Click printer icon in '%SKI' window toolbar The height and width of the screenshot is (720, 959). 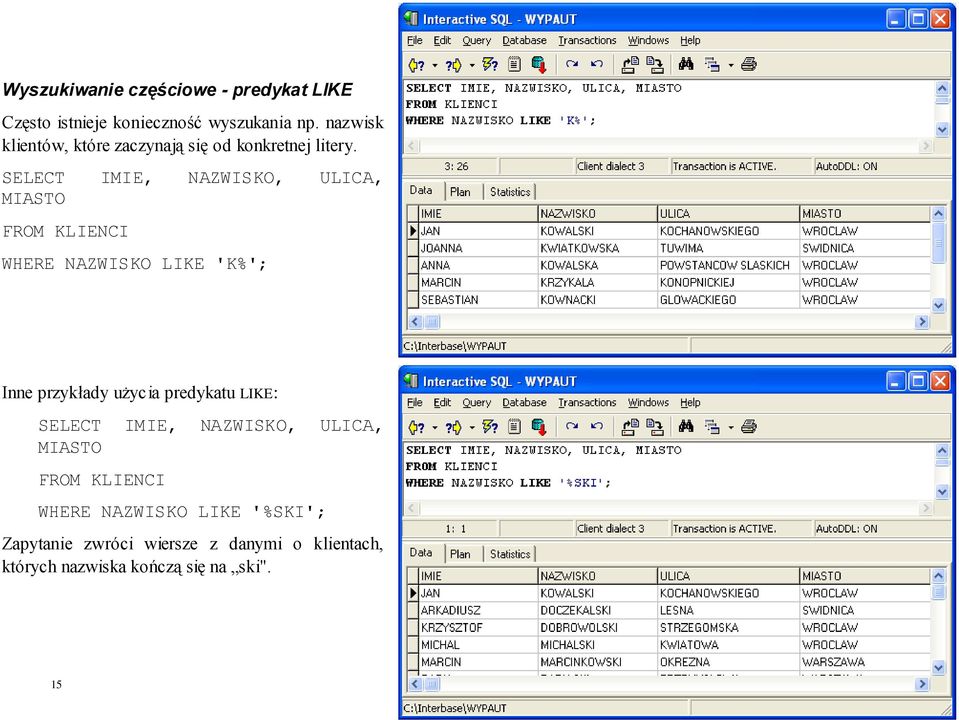tap(749, 426)
